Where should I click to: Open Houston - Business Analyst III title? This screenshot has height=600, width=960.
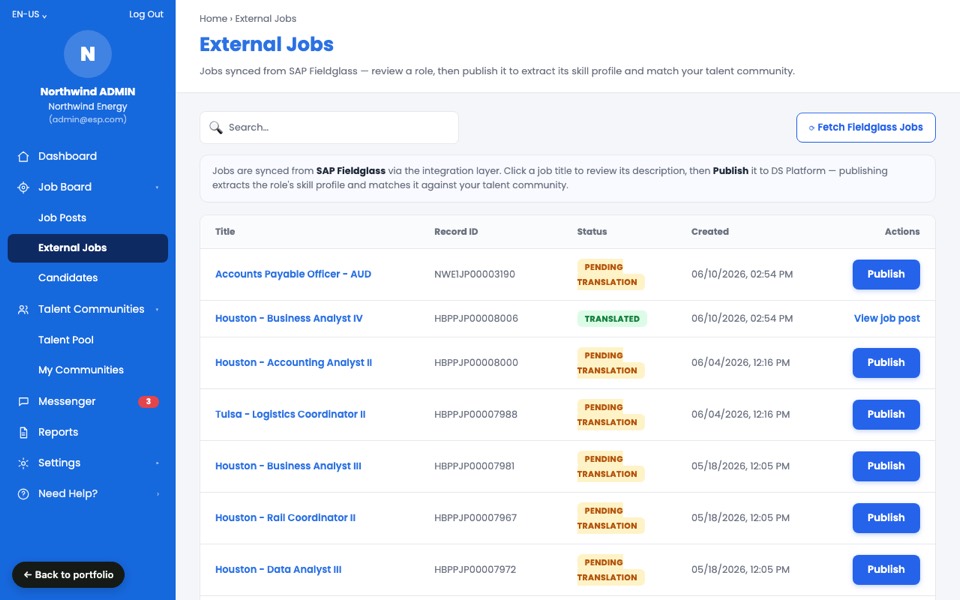tap(288, 466)
